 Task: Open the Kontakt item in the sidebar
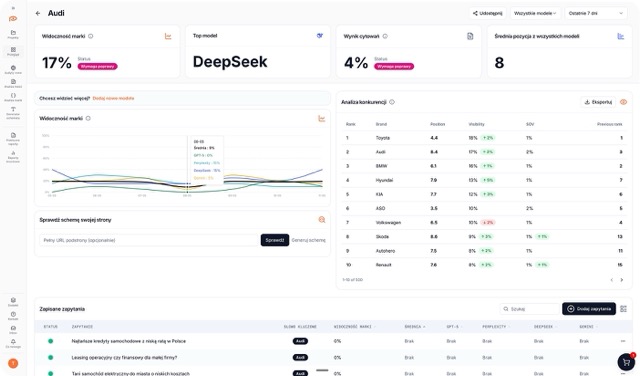[13, 316]
